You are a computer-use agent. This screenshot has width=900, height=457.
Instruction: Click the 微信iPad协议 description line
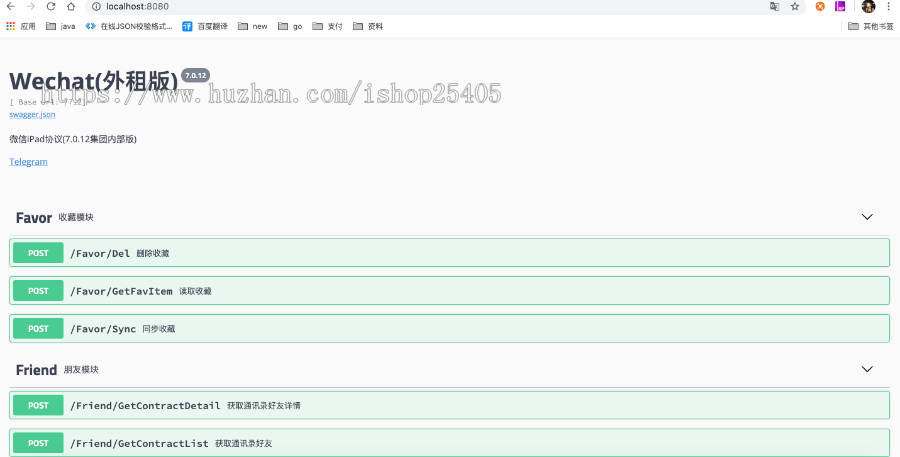point(73,139)
